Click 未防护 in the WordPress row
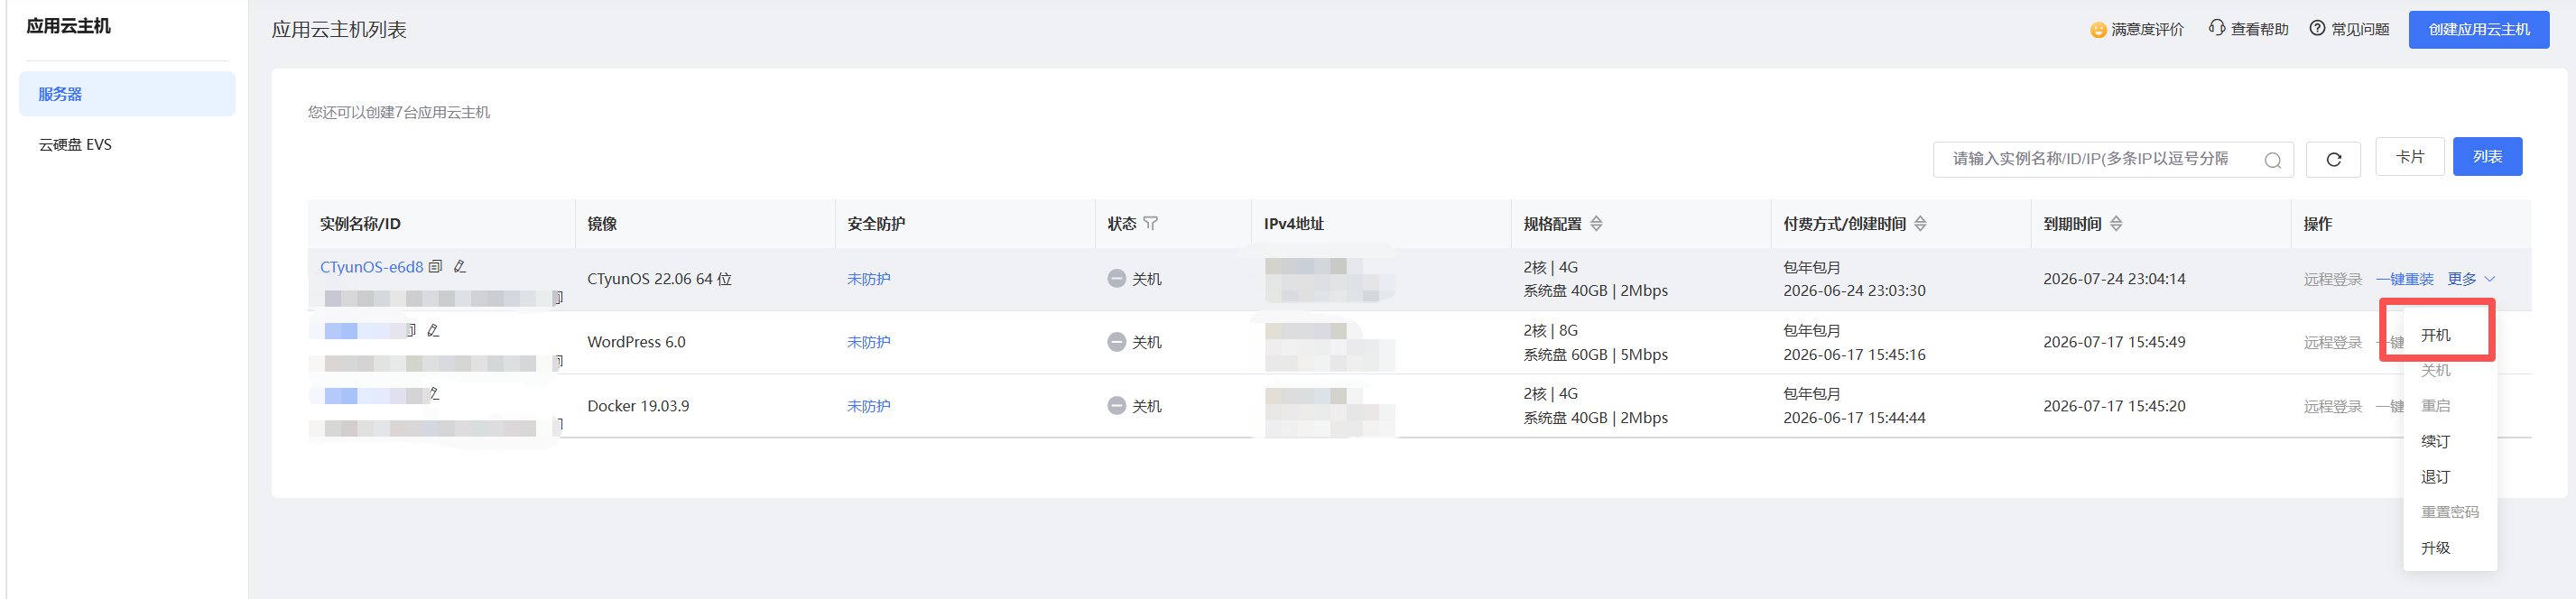The width and height of the screenshot is (2576, 599). (869, 342)
